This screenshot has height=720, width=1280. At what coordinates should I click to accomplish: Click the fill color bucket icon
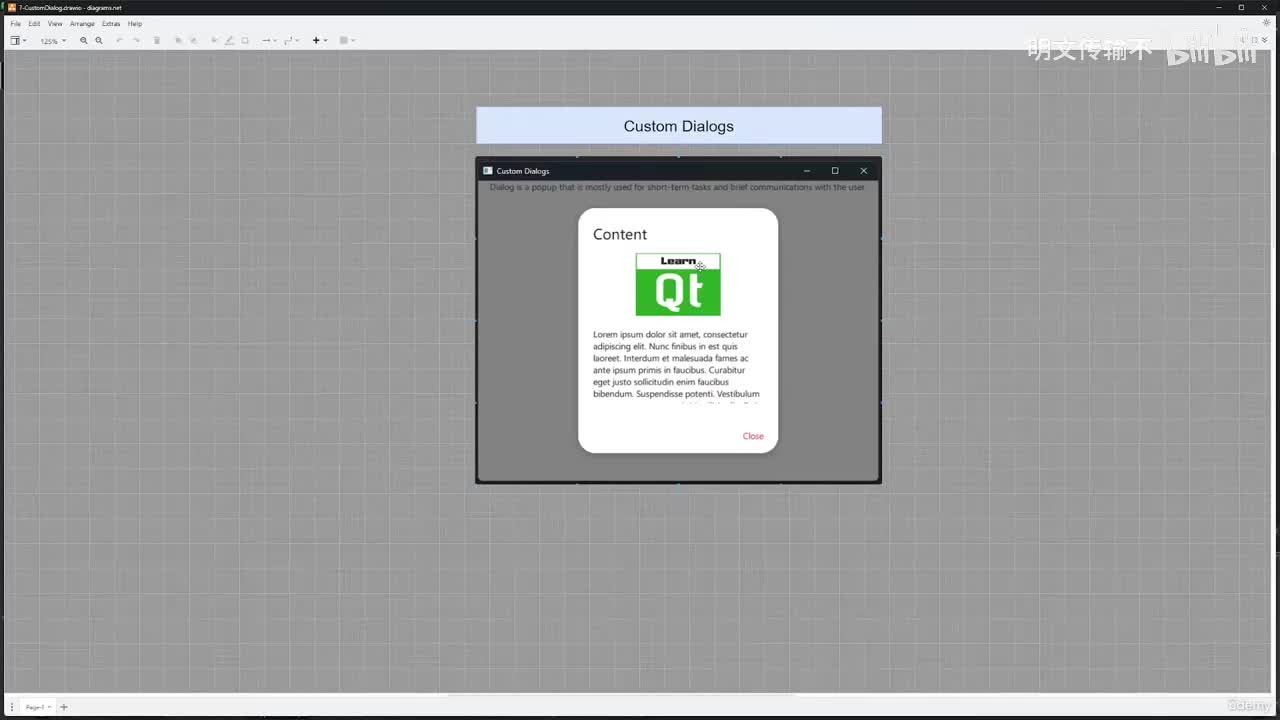(x=214, y=41)
